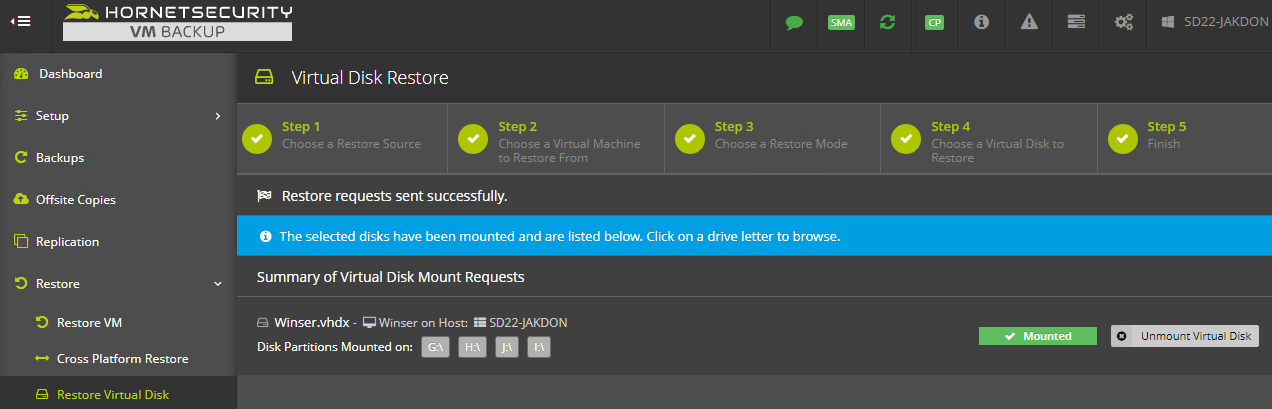Collapse the Restore menu section
Viewport: 1272px width, 409px height.
click(218, 284)
